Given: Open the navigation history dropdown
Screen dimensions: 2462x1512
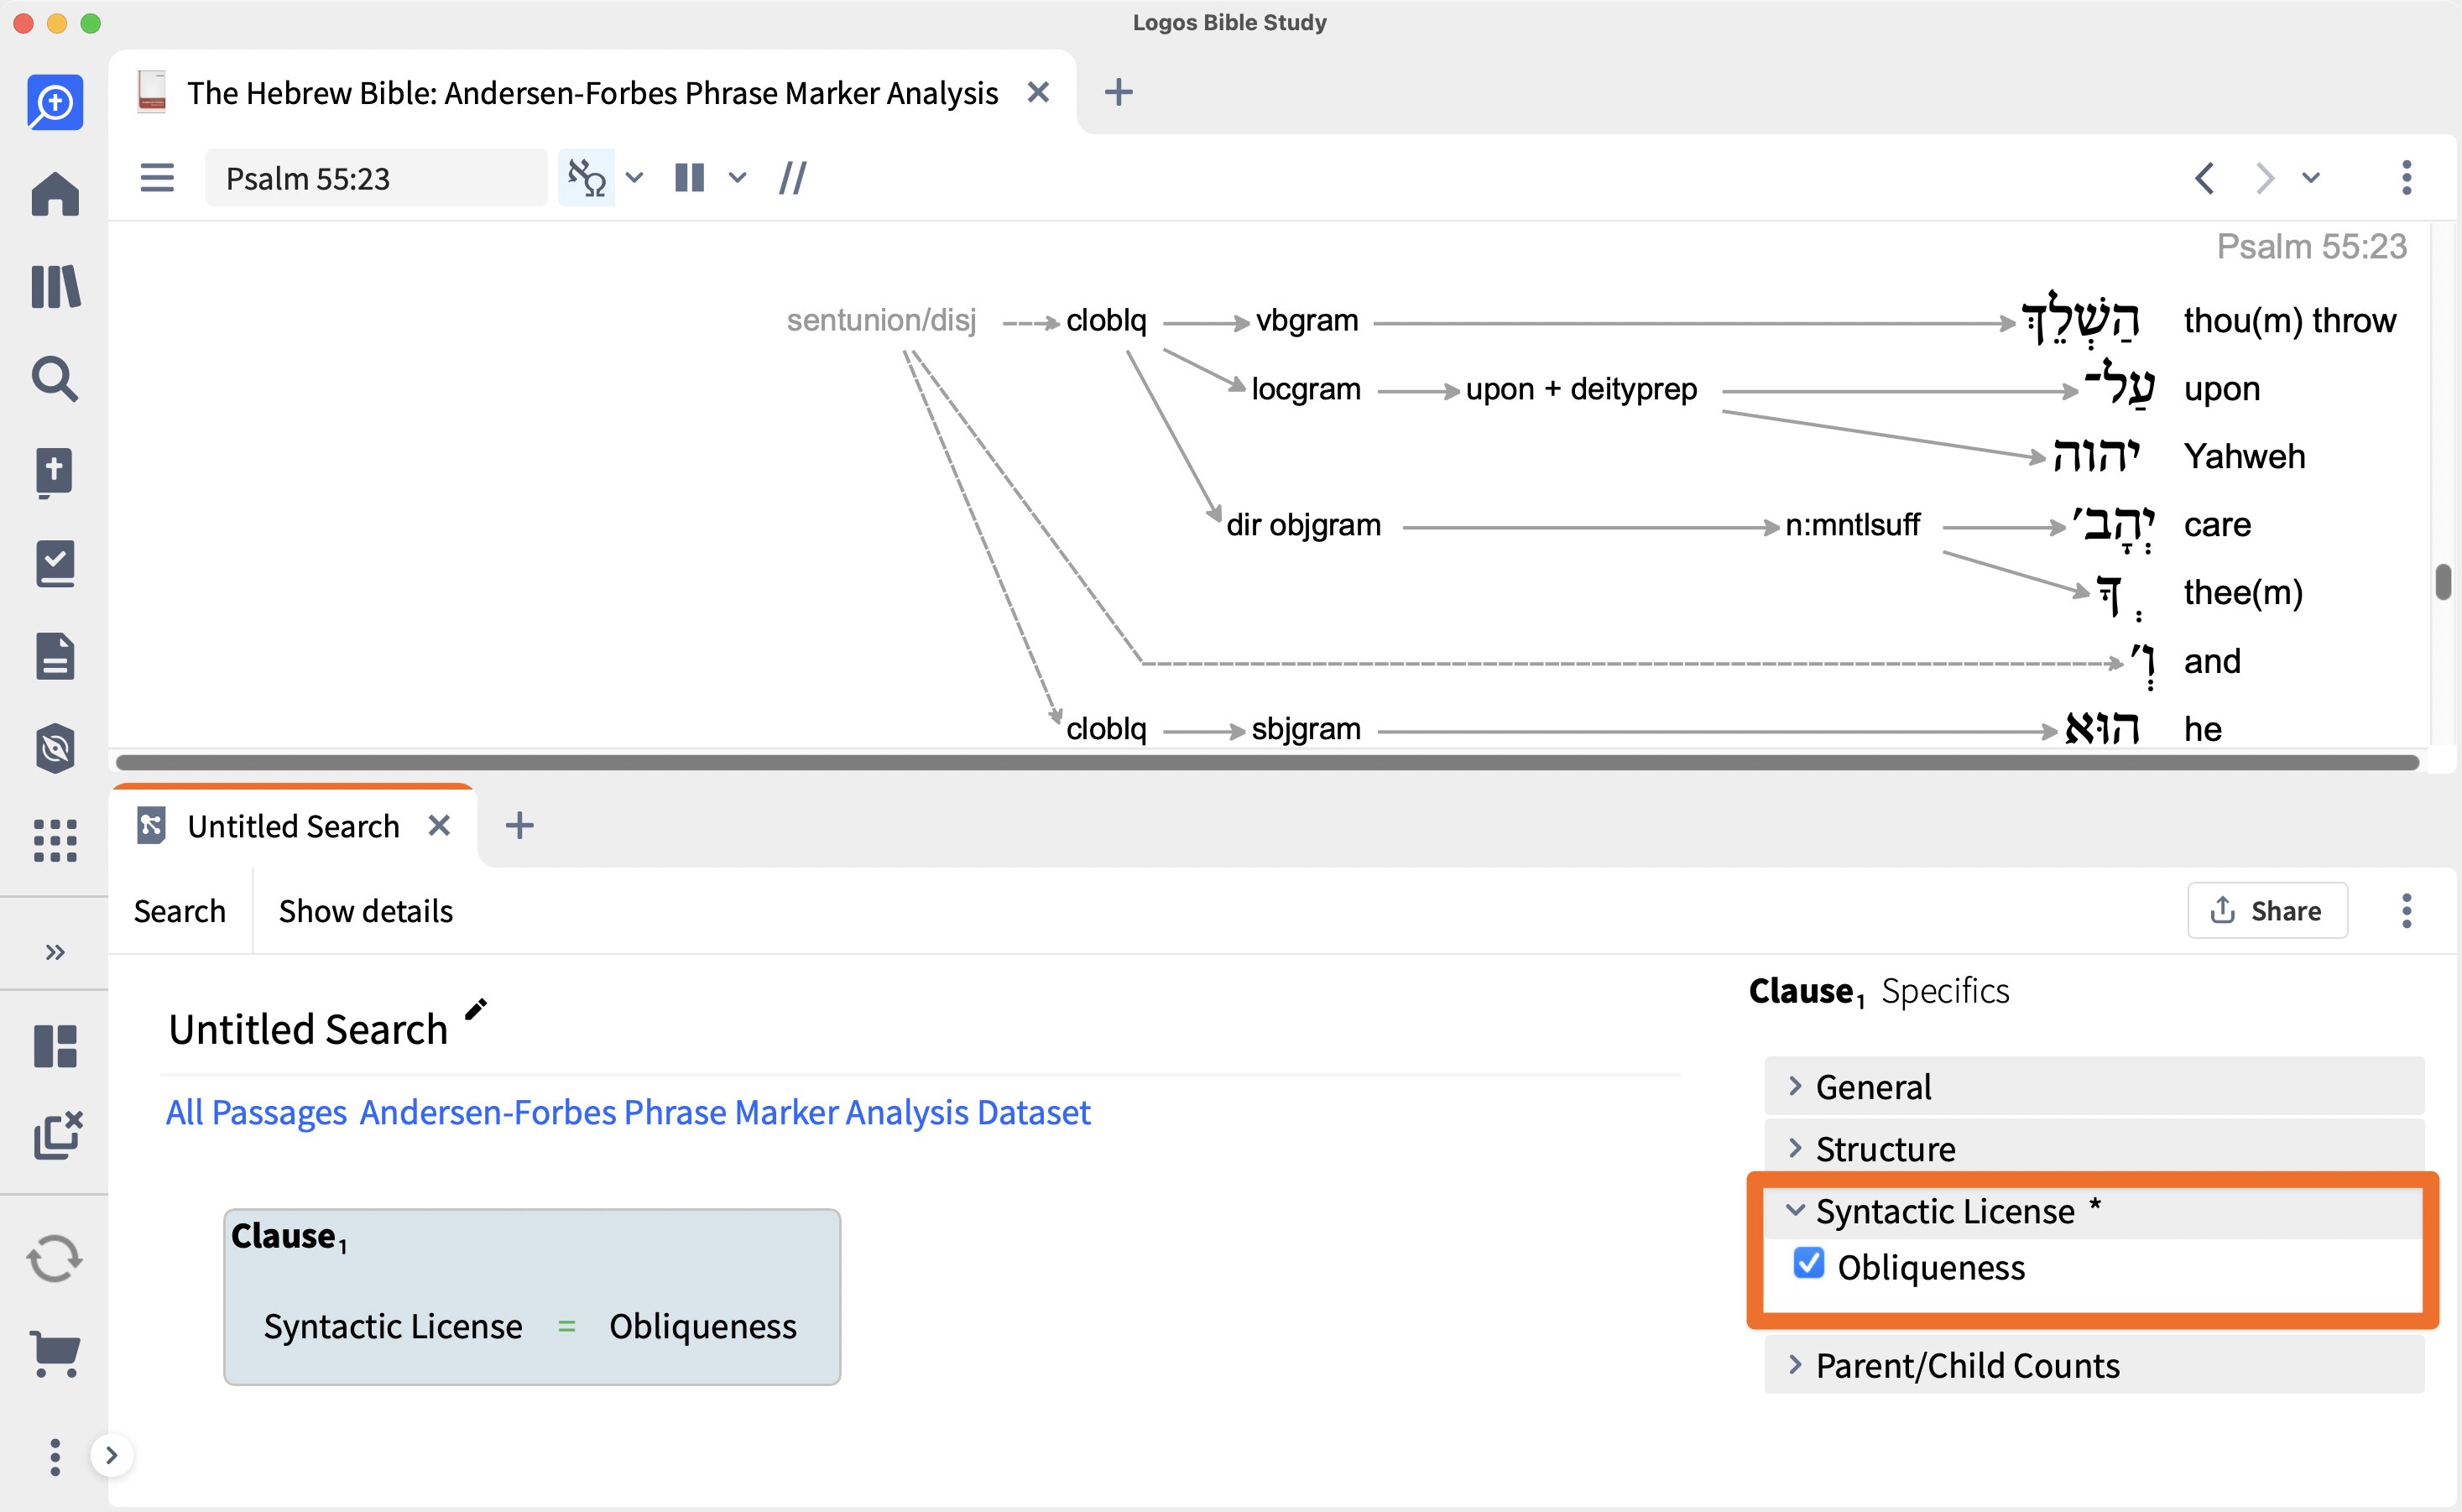Looking at the screenshot, I should tap(2311, 178).
